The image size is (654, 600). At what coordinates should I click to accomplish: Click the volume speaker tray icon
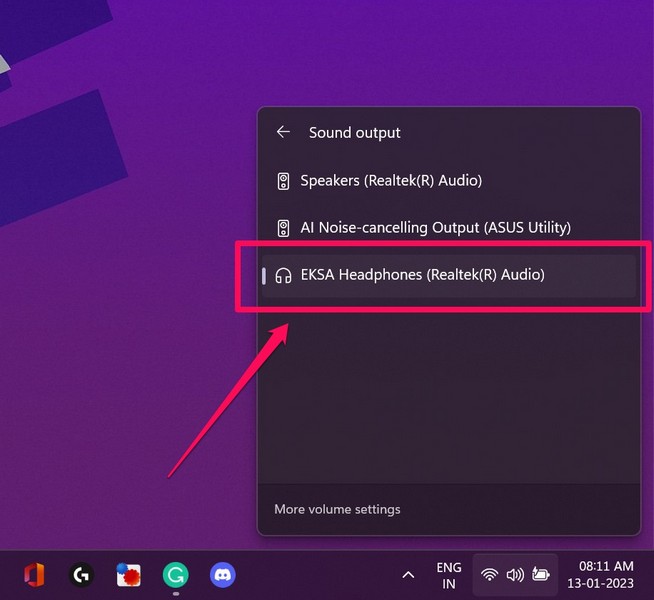[515, 575]
